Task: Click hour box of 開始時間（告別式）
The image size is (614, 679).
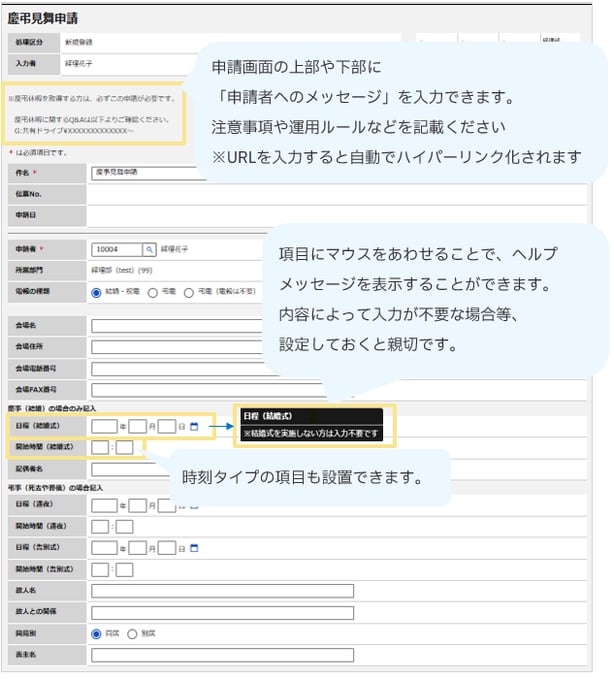Action: (100, 571)
